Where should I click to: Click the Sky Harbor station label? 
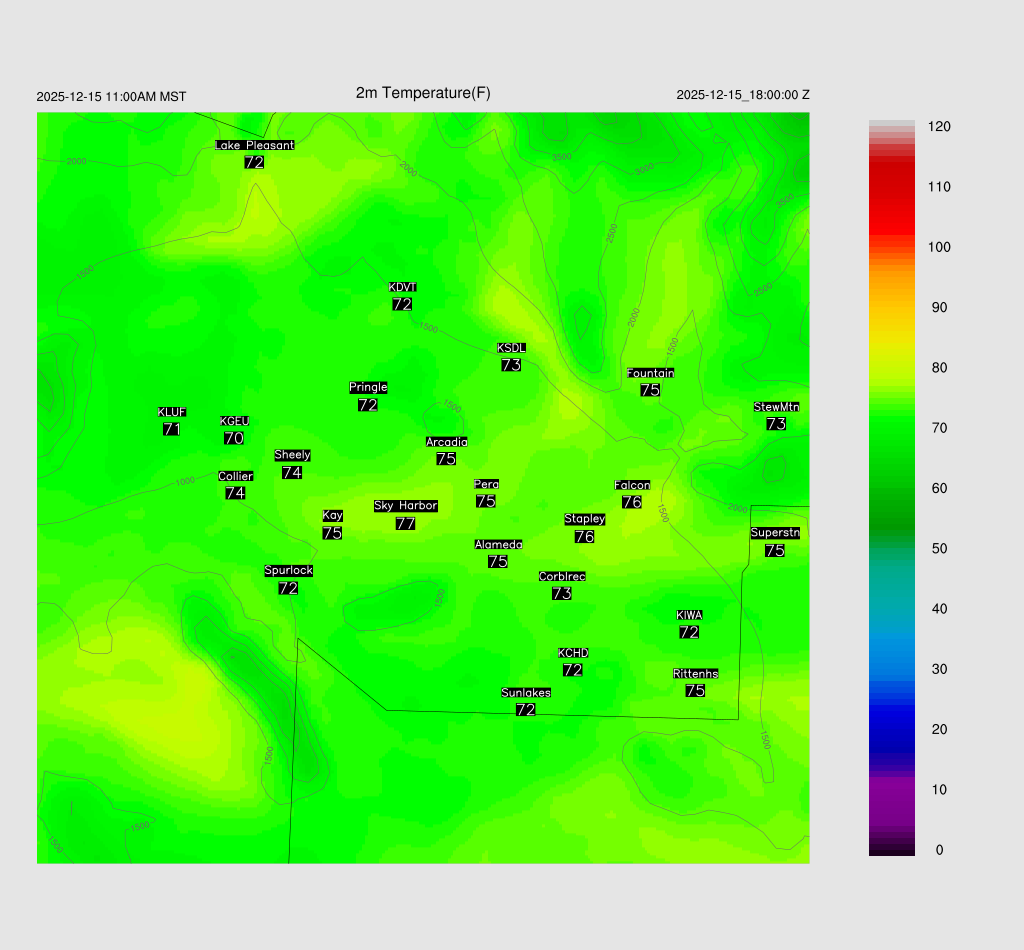[x=405, y=506]
